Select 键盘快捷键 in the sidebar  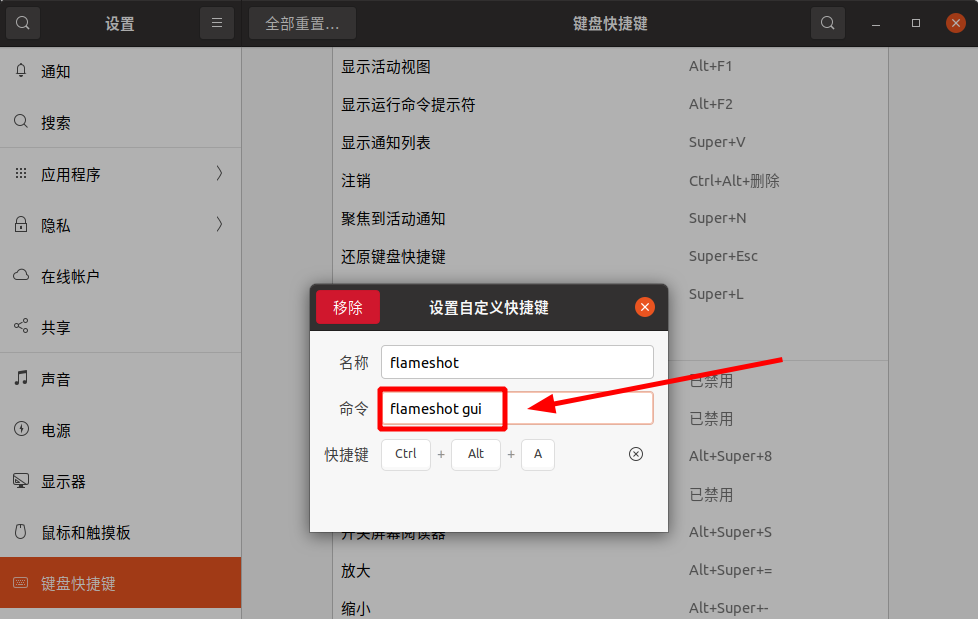(120, 583)
